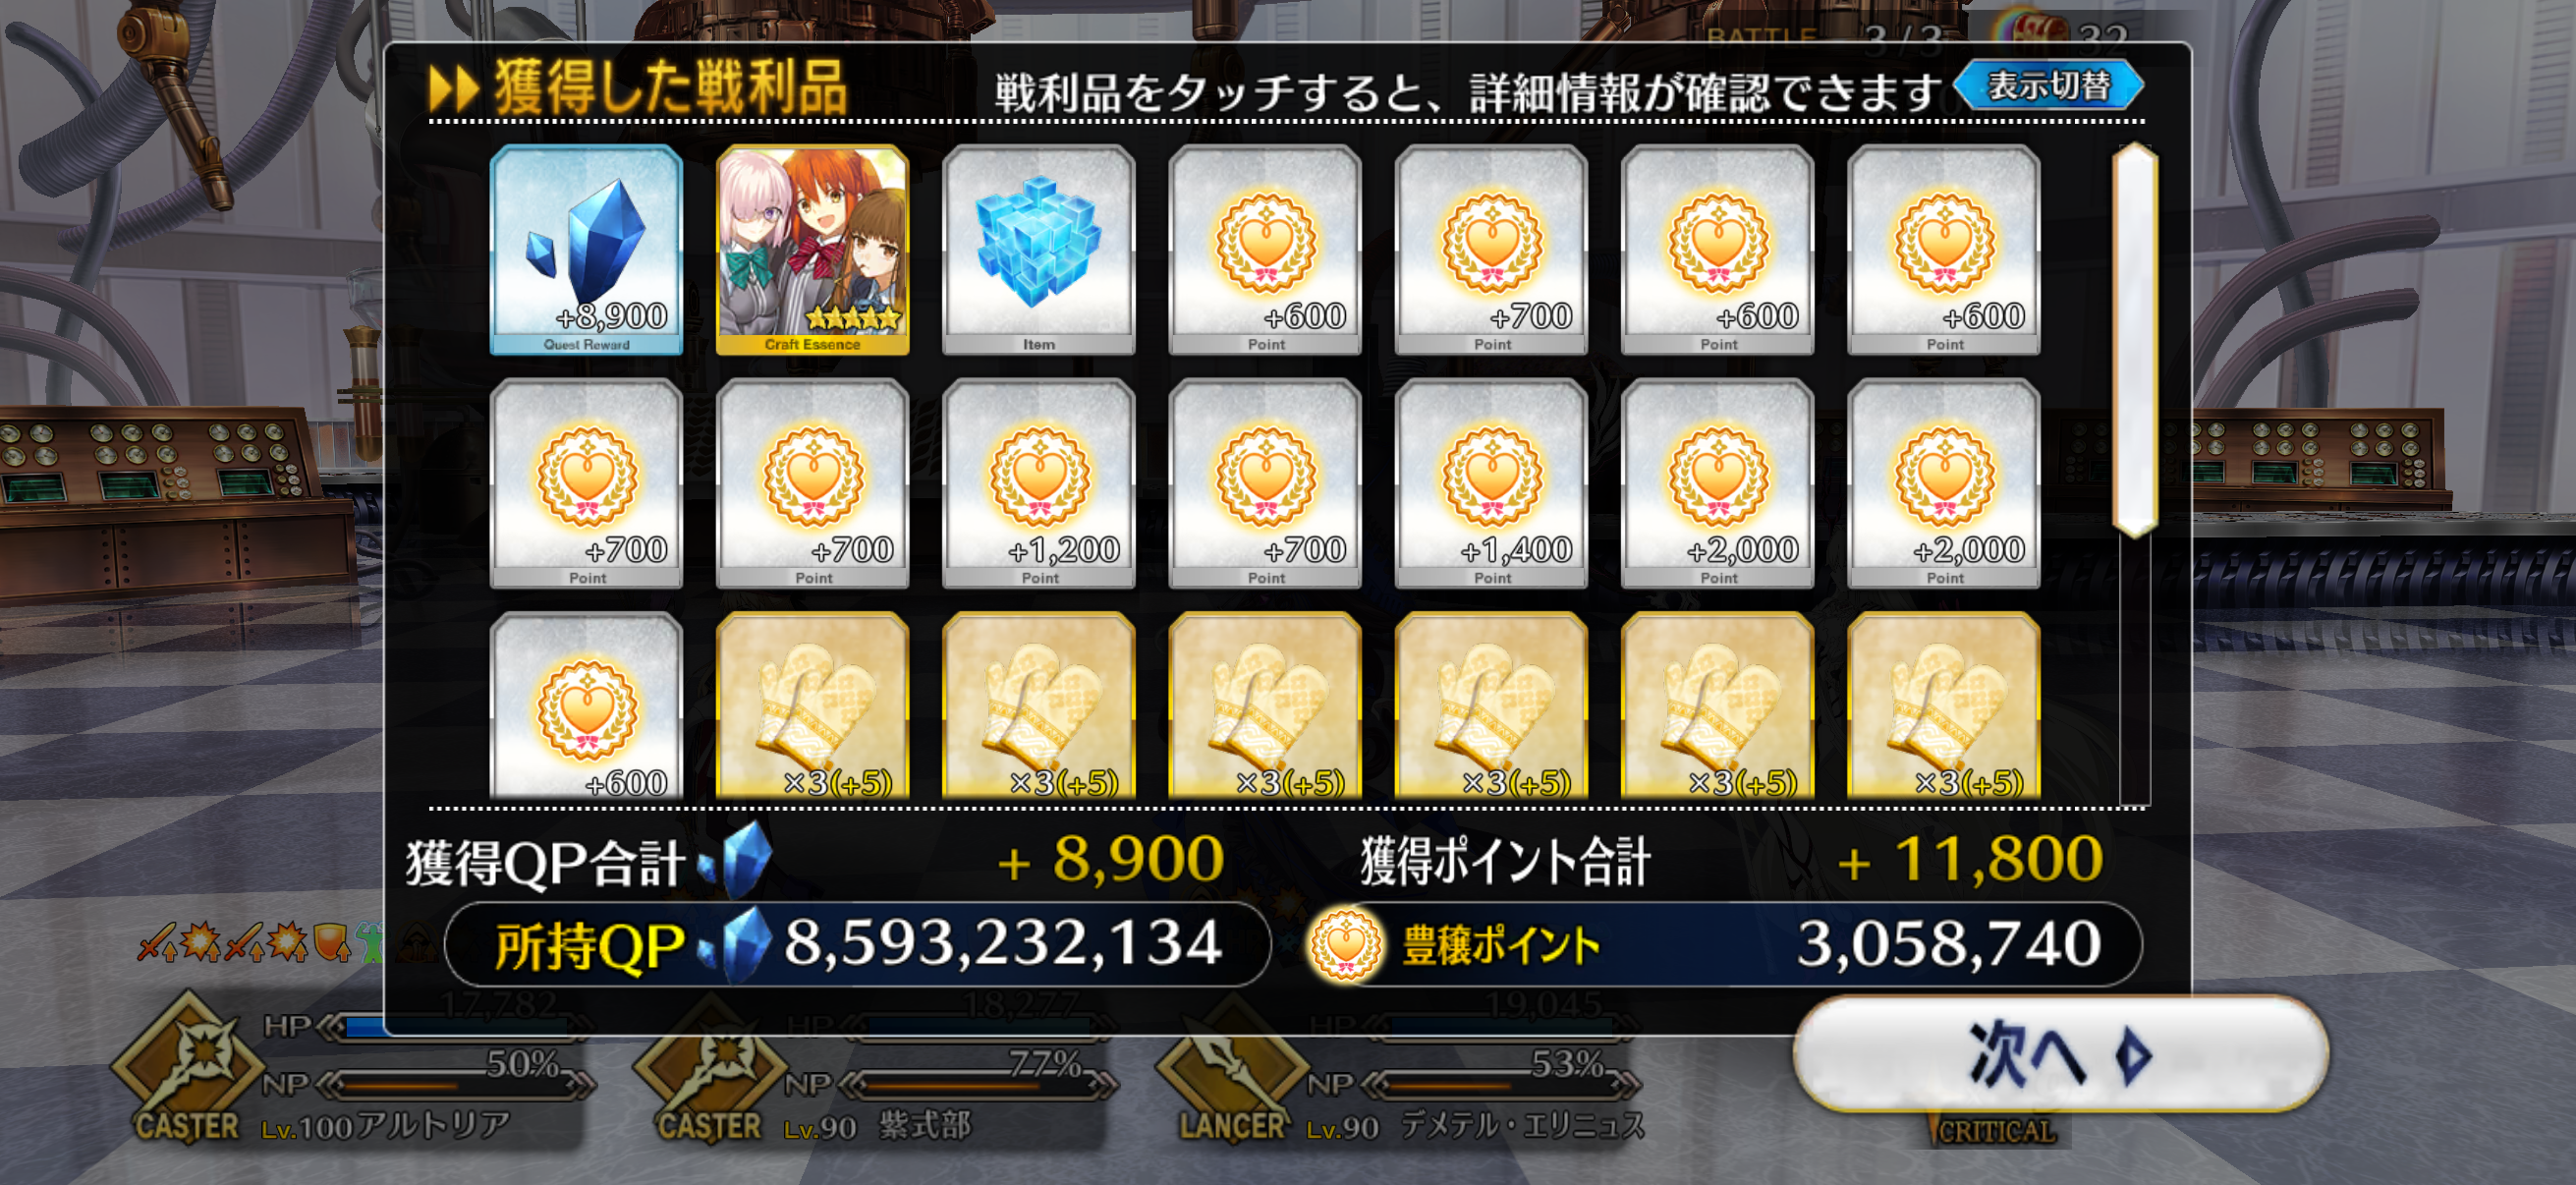Viewport: 2576px width, 1185px height.
Task: Tap the +1,400 Point reward tile
Action: (1491, 483)
